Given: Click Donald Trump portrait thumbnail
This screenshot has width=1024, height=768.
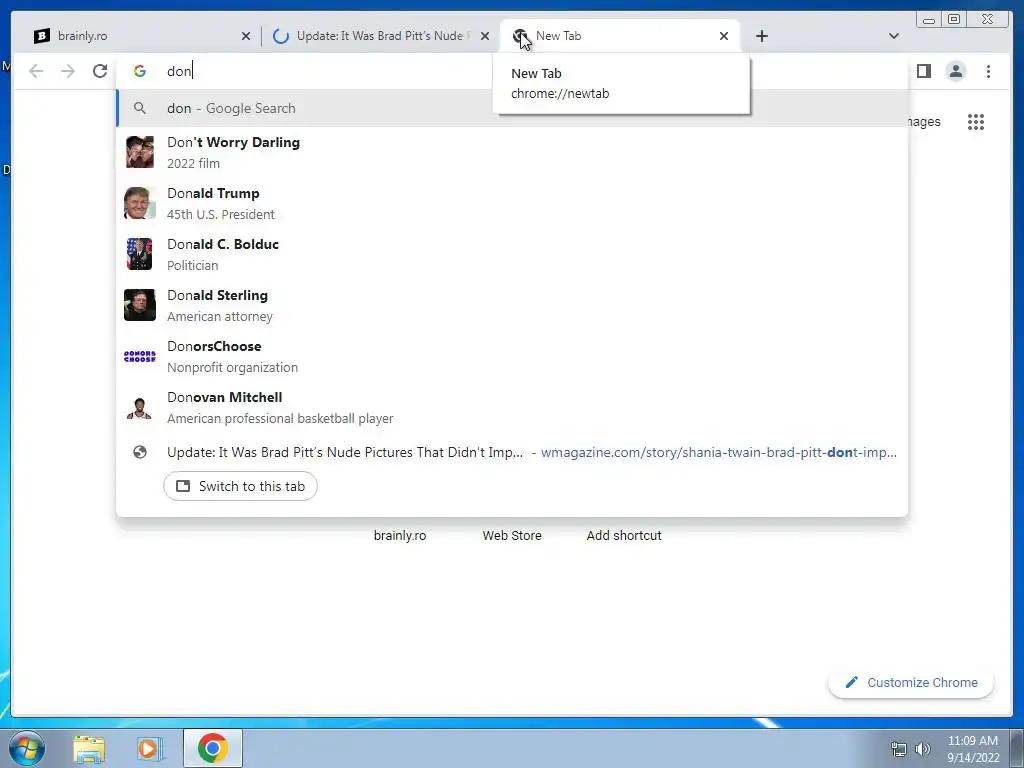Looking at the screenshot, I should tap(140, 203).
